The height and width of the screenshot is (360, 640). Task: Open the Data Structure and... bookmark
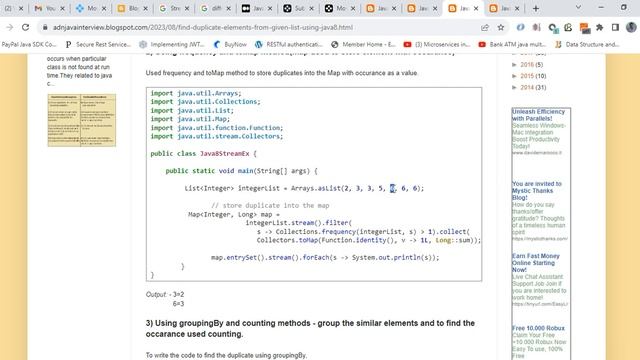pos(587,44)
